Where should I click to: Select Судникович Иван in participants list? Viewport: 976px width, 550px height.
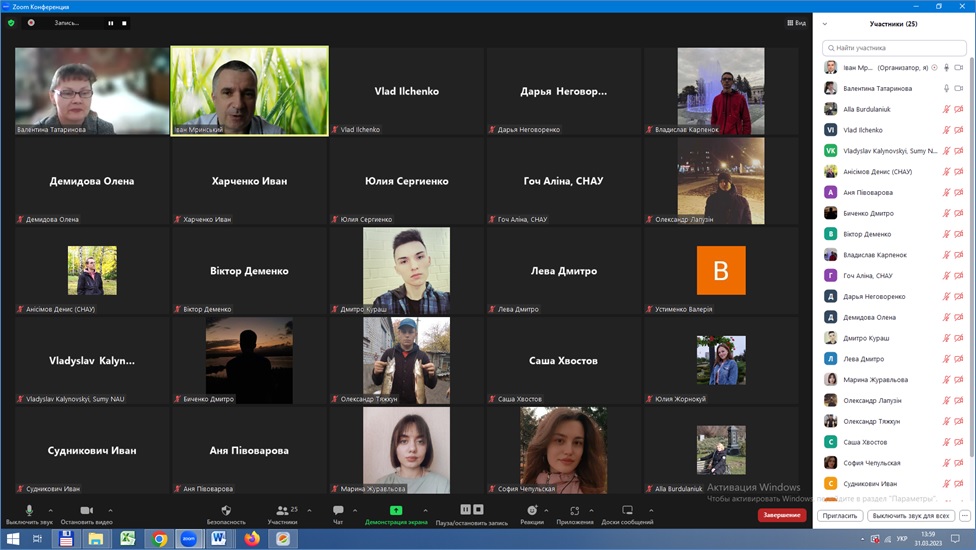(x=894, y=483)
